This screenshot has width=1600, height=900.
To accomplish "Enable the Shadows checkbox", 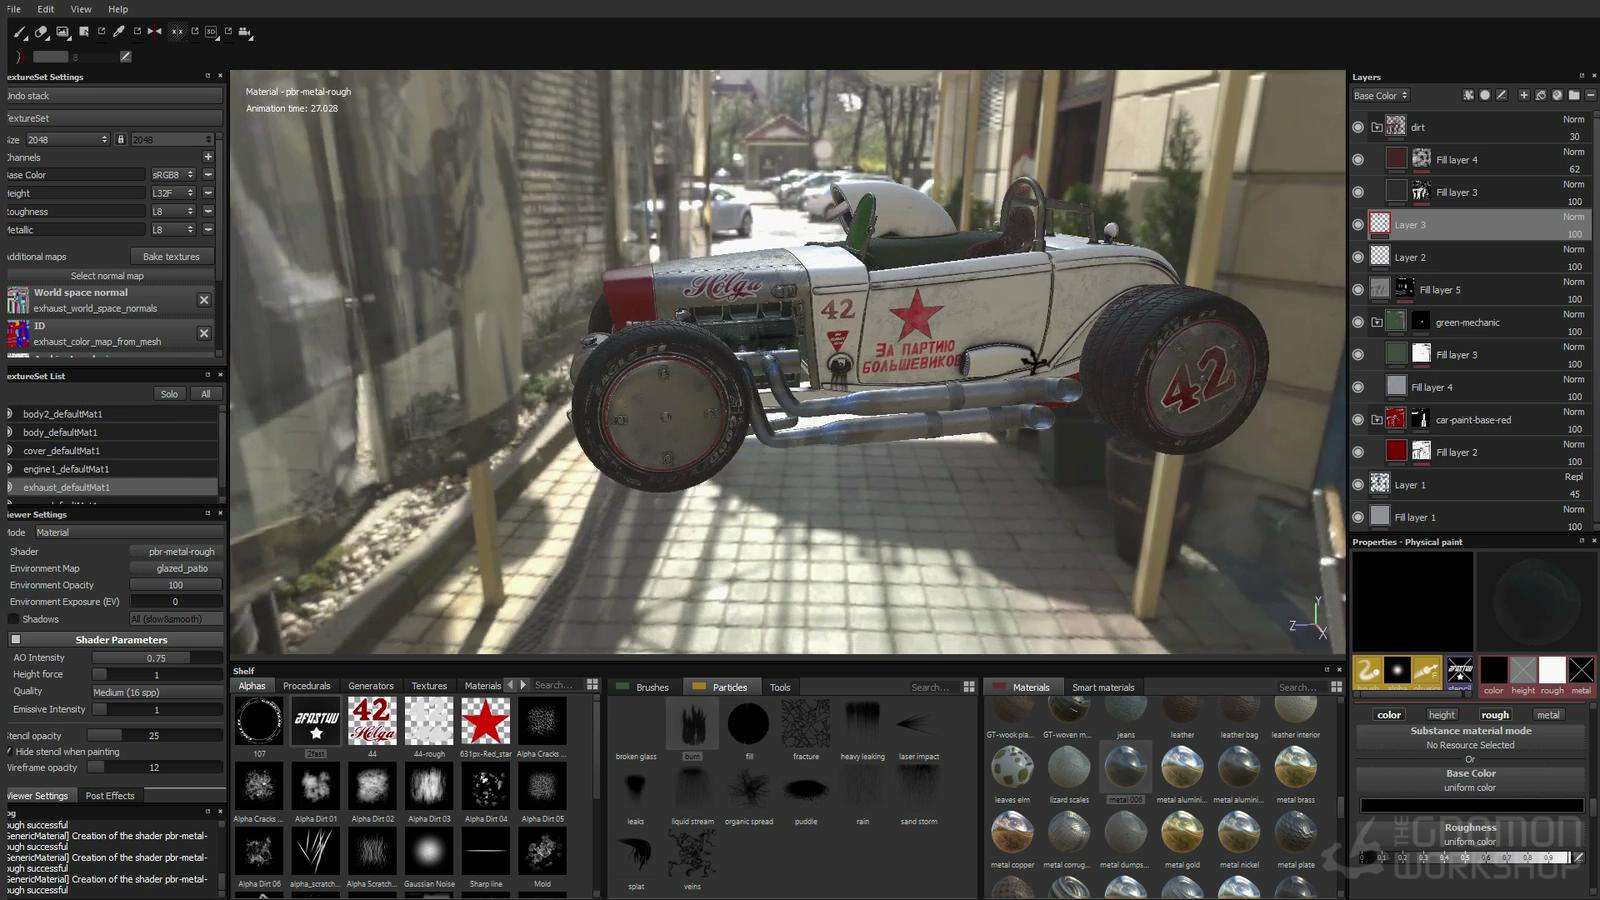I will (14, 619).
